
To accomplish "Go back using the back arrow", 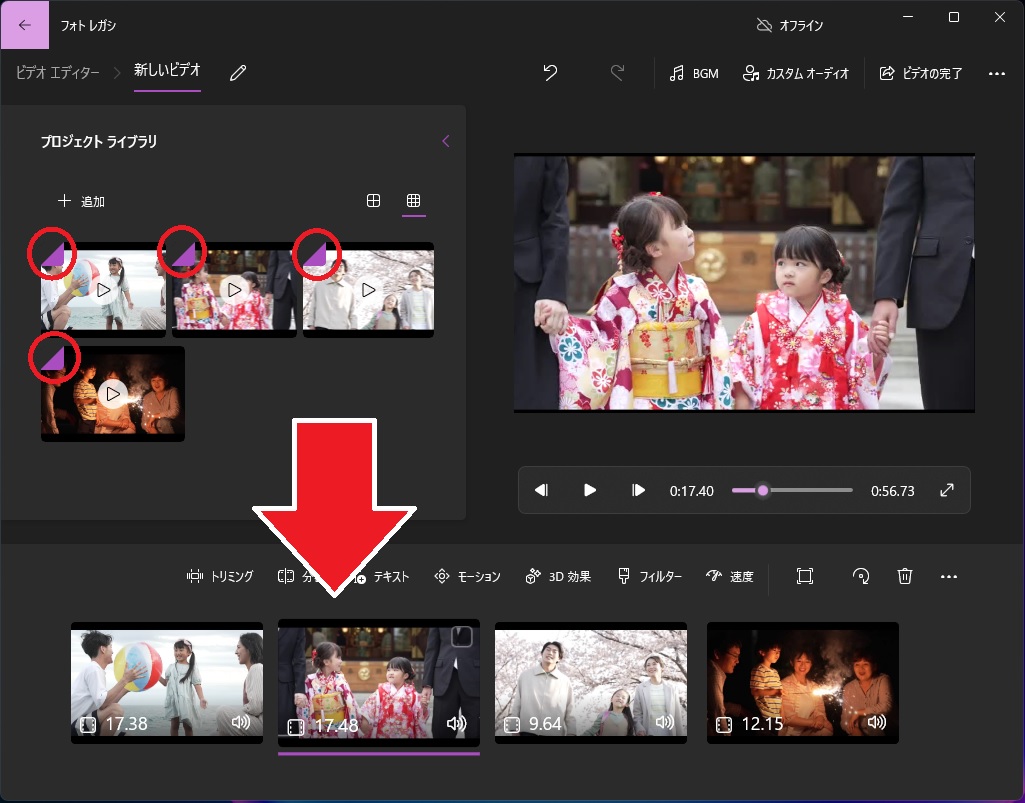I will (25, 25).
